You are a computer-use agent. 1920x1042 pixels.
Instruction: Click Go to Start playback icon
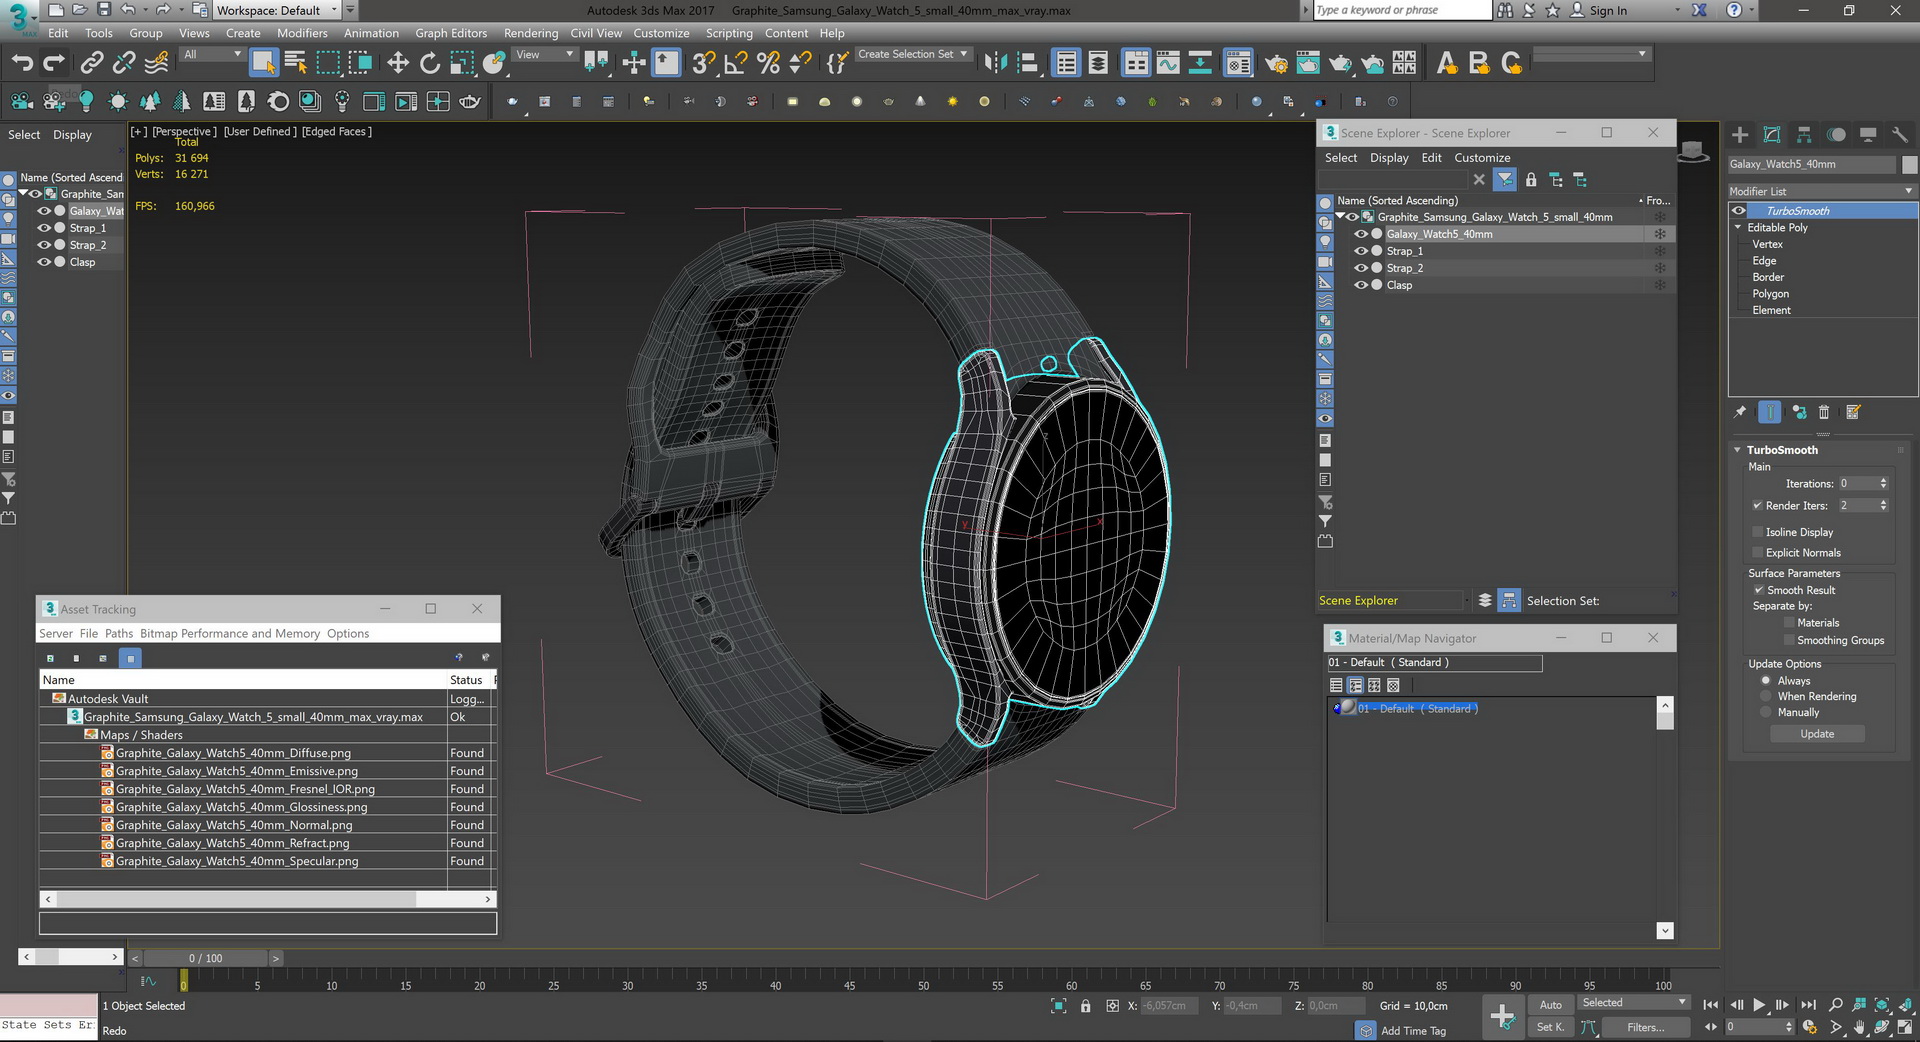tap(1710, 1005)
